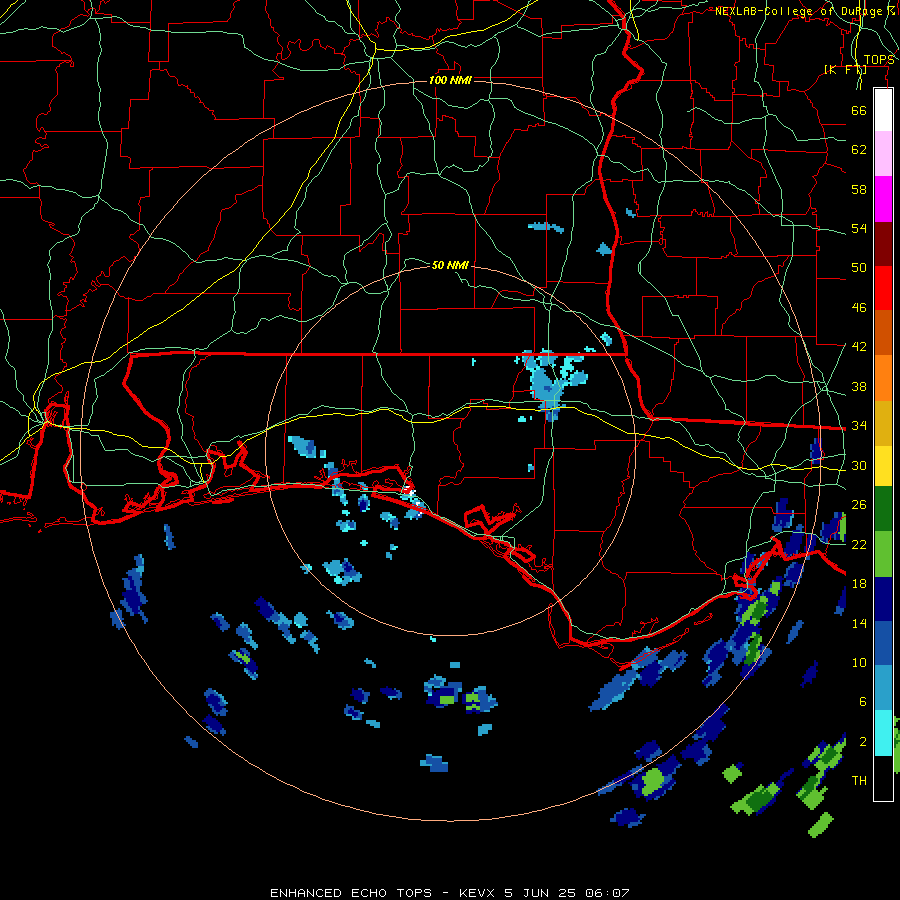
Task: Select the dark red legend swatch
Action: click(883, 243)
